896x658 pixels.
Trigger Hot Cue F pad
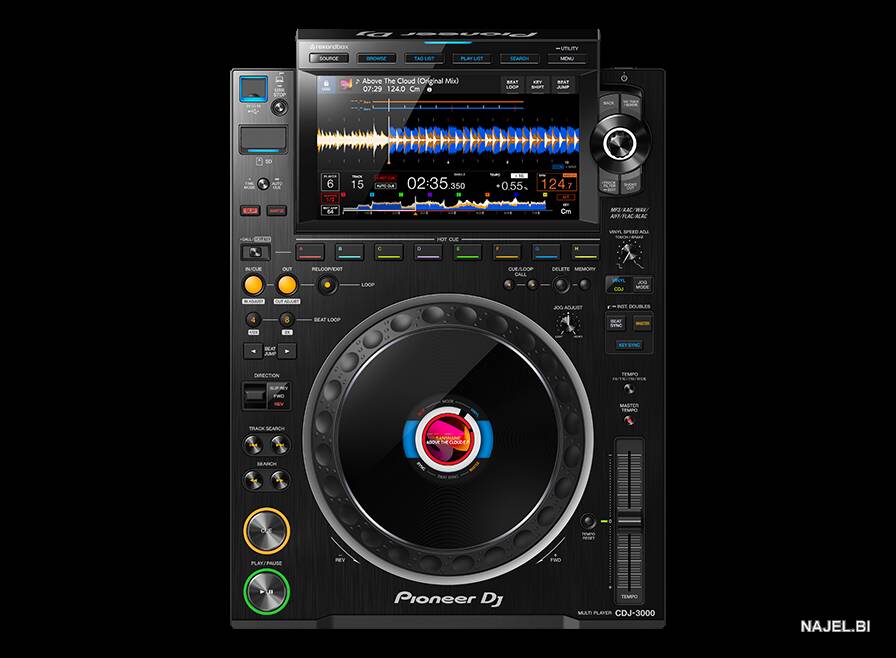(507, 251)
